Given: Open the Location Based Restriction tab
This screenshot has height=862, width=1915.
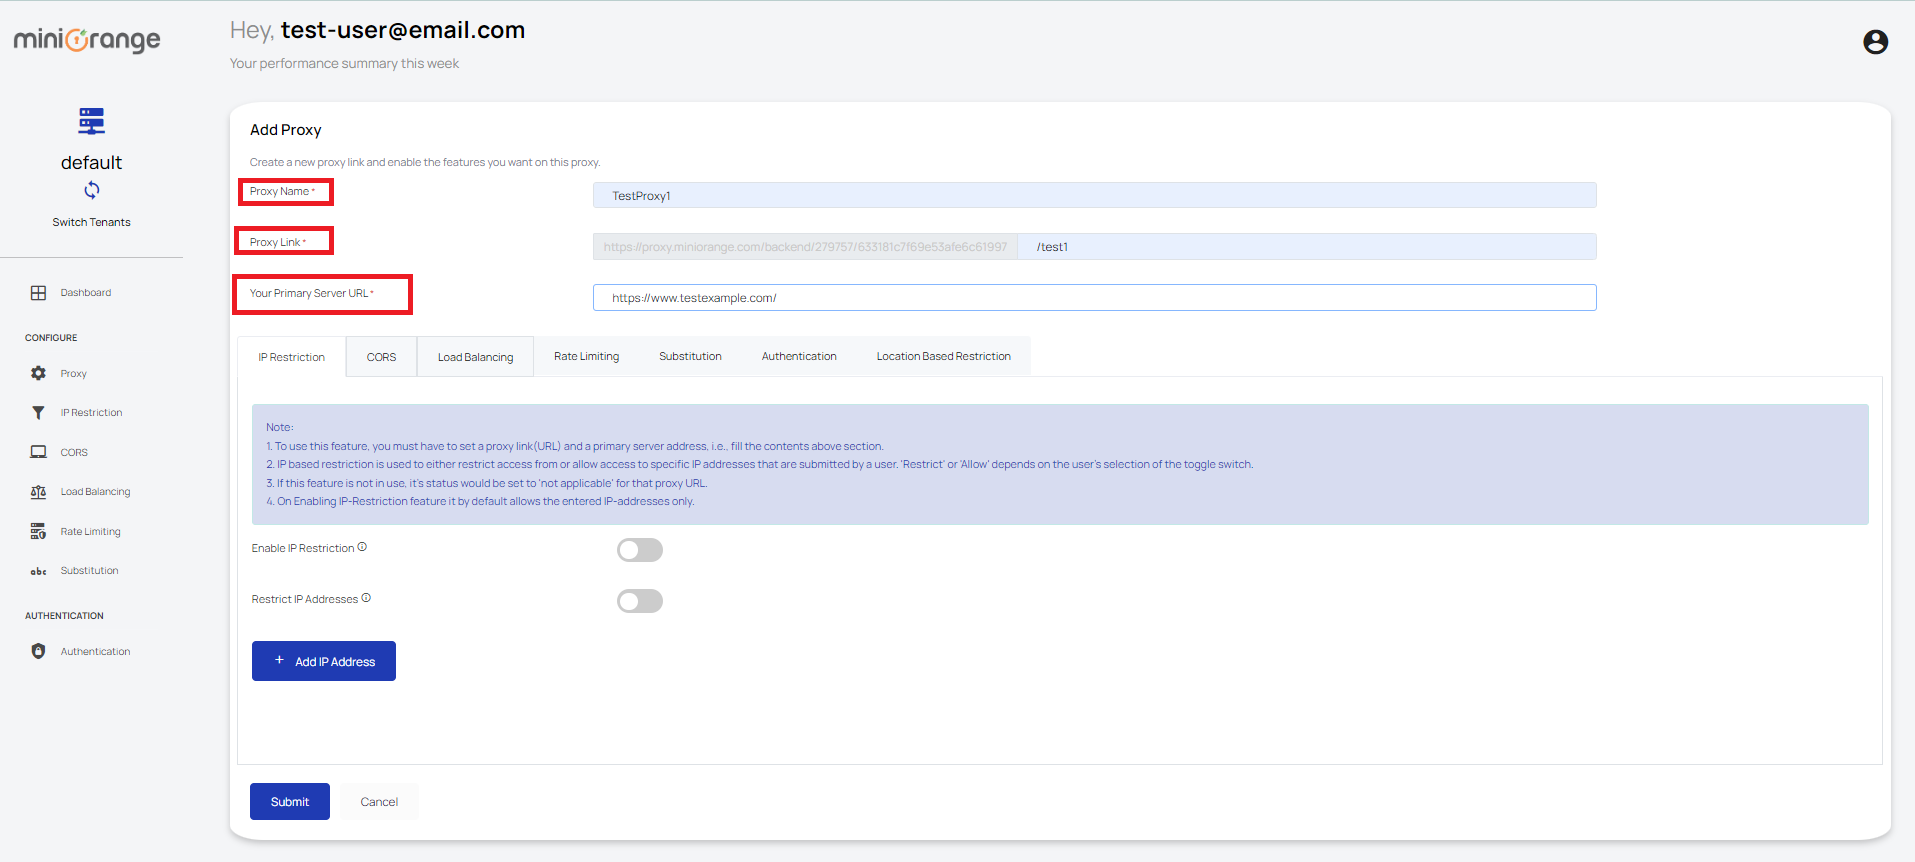Looking at the screenshot, I should coord(943,356).
